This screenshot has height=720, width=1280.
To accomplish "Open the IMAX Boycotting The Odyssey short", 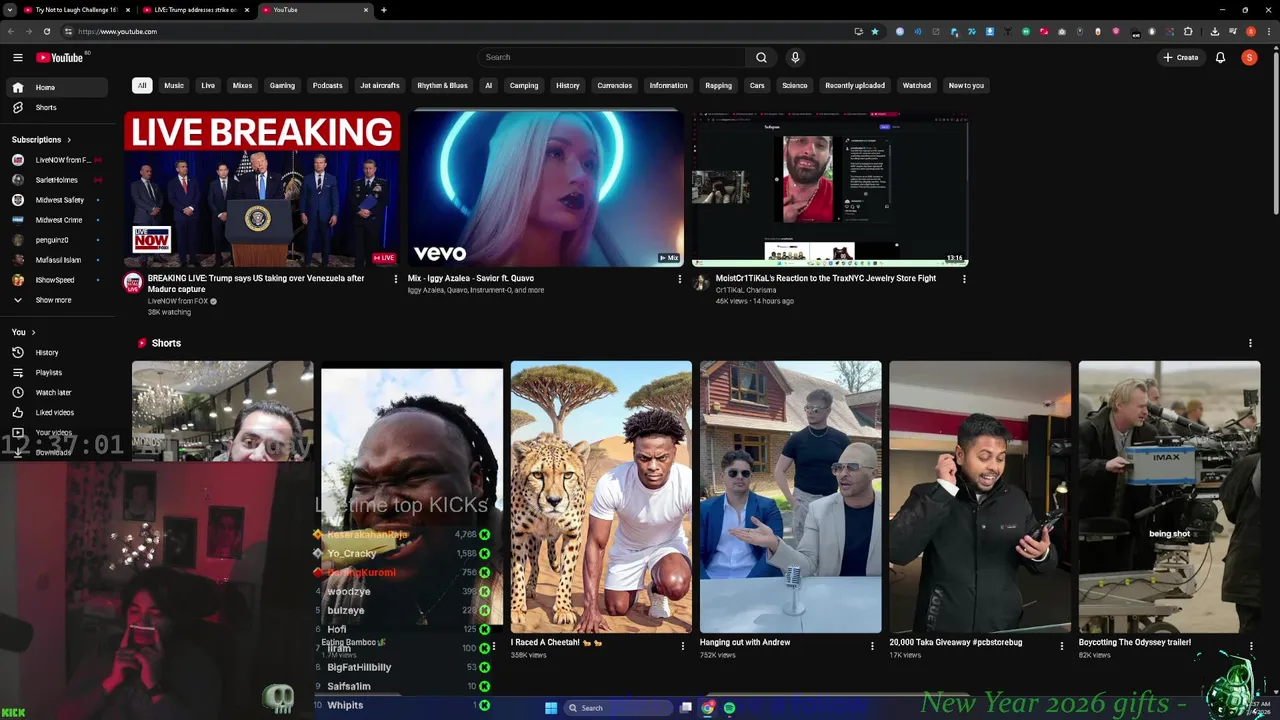I will tap(1169, 497).
